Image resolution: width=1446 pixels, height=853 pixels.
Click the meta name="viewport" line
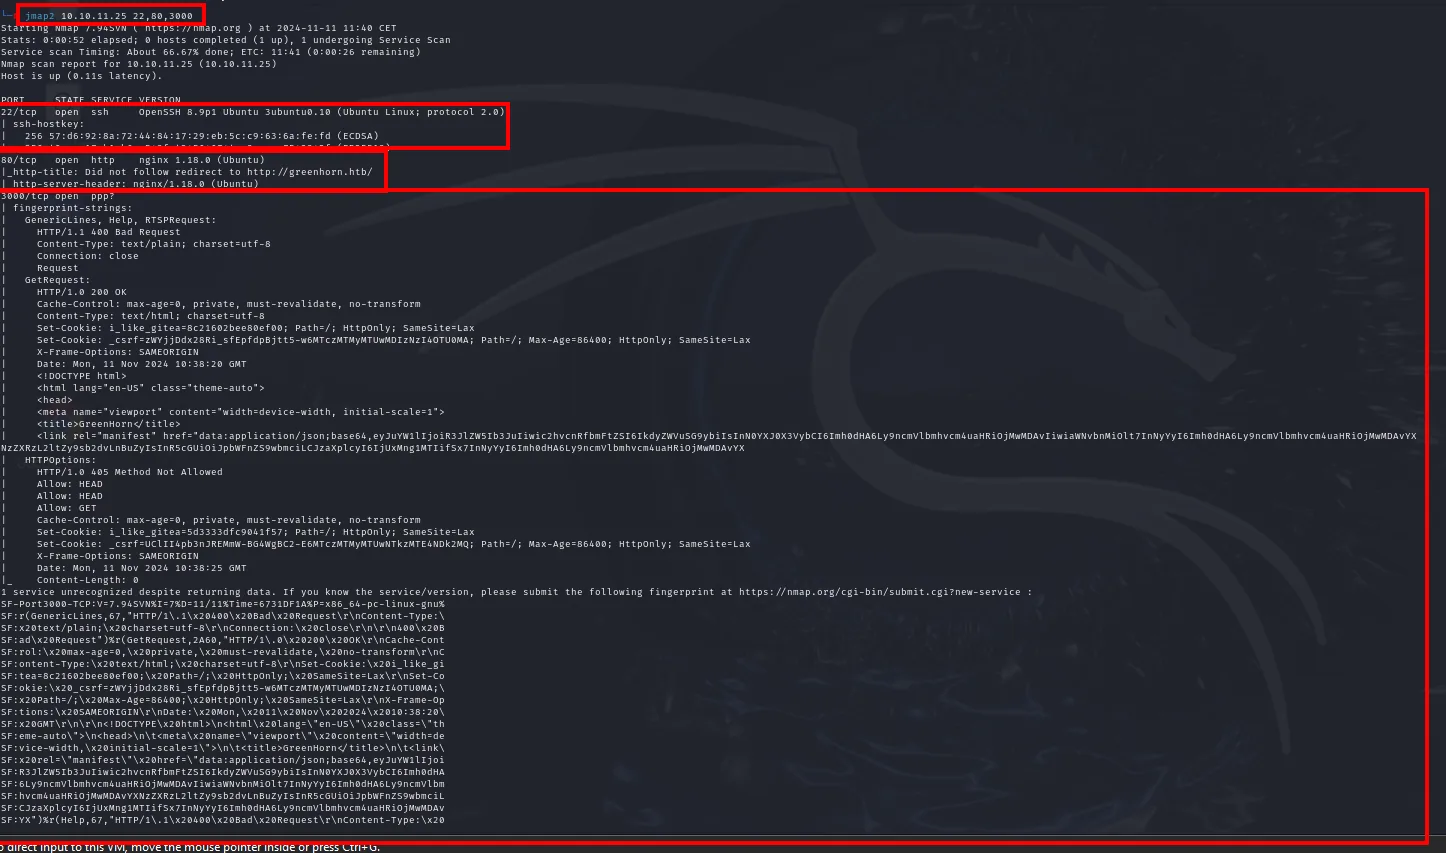pyautogui.click(x=241, y=412)
